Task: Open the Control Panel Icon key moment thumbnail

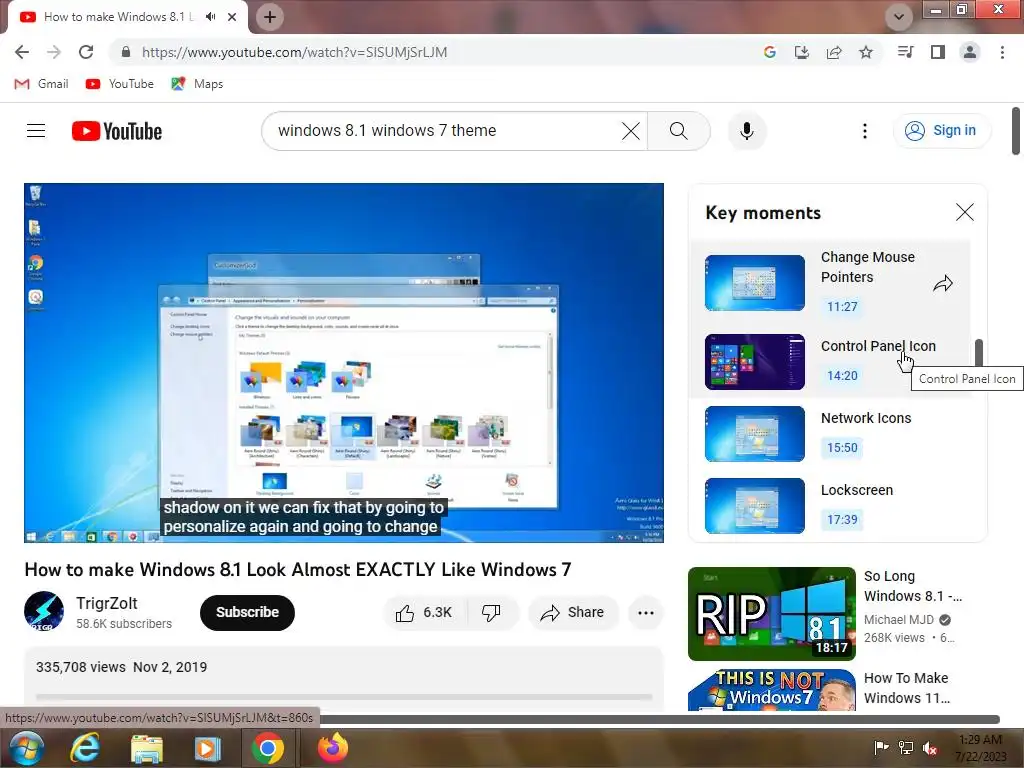Action: tap(755, 362)
